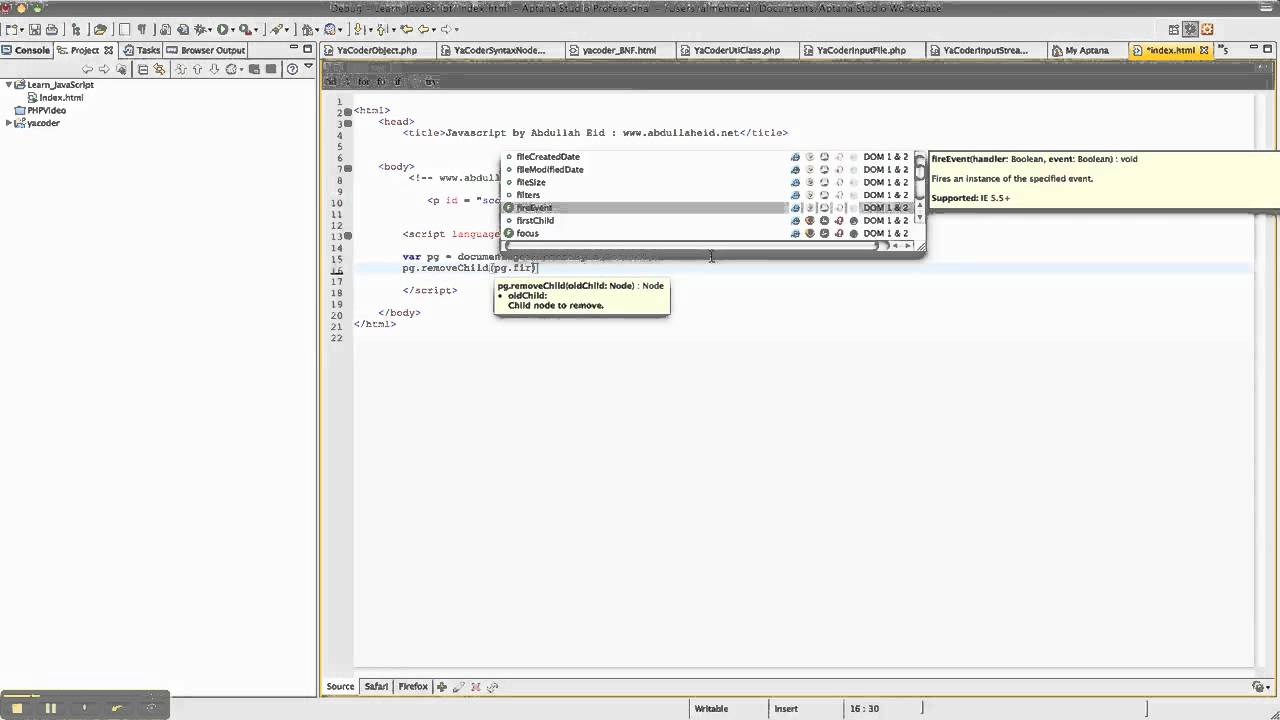Select firstChild in the autocomplete list
The image size is (1280, 720).
tap(706, 221)
